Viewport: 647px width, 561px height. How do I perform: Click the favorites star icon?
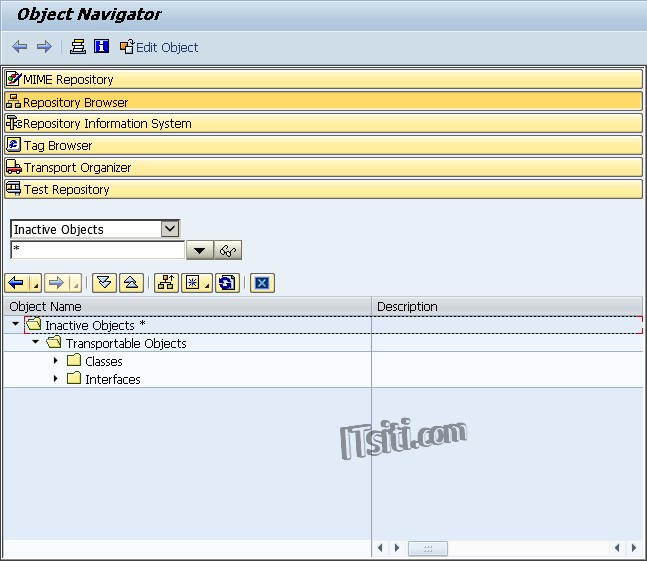pyautogui.click(x=192, y=283)
